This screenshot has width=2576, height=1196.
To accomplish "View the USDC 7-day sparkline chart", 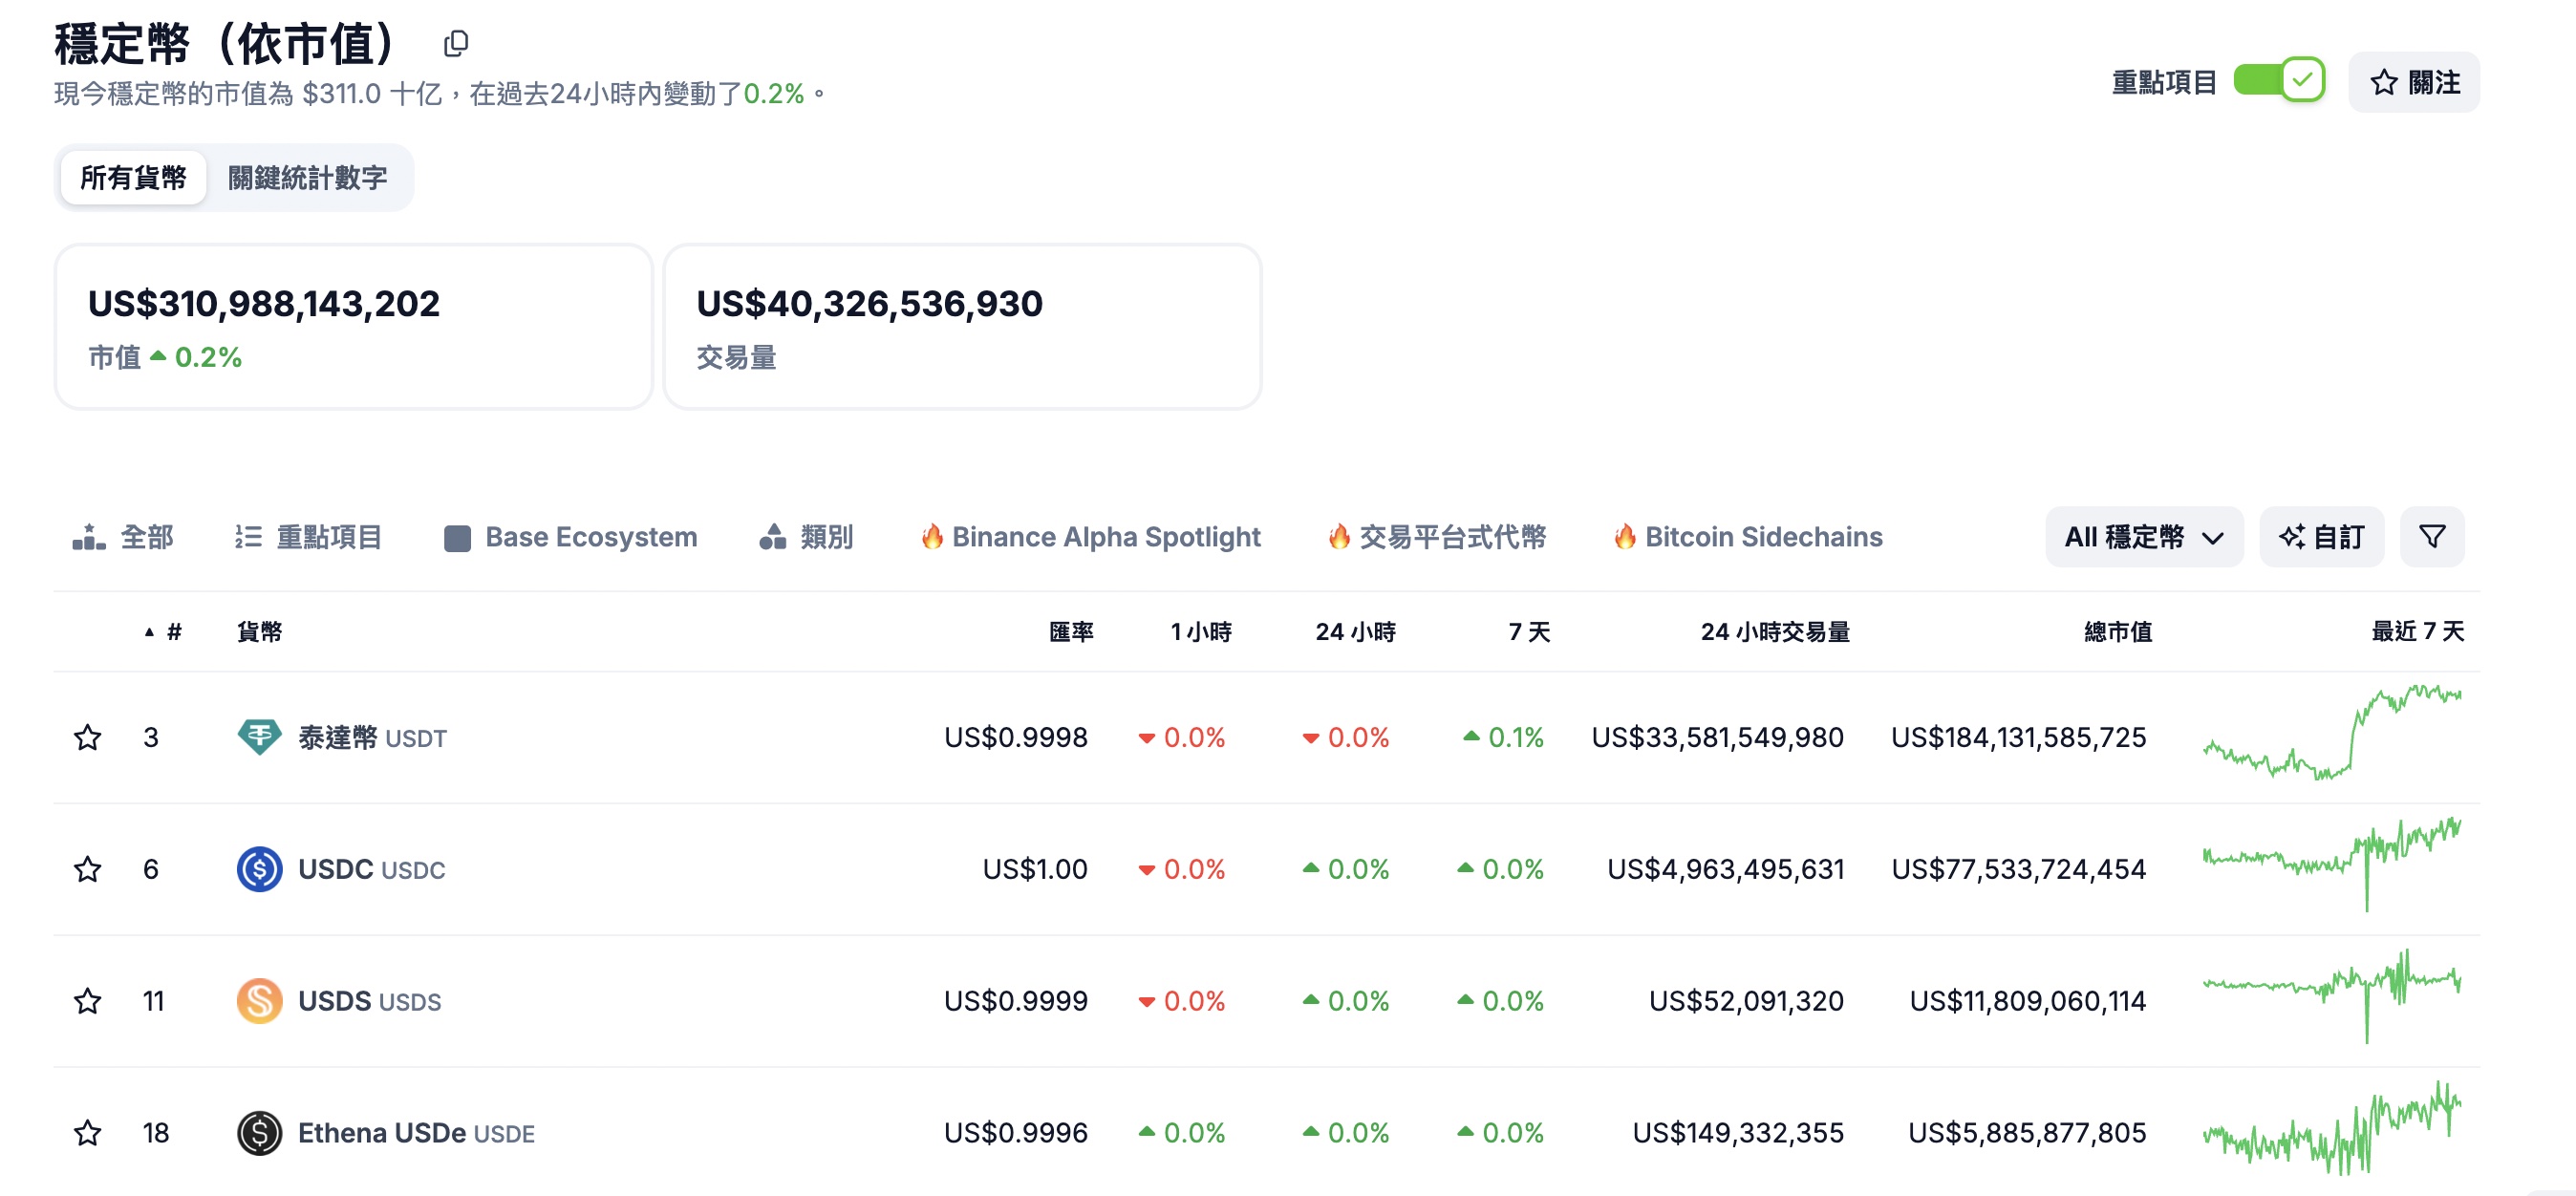I will point(2332,864).
